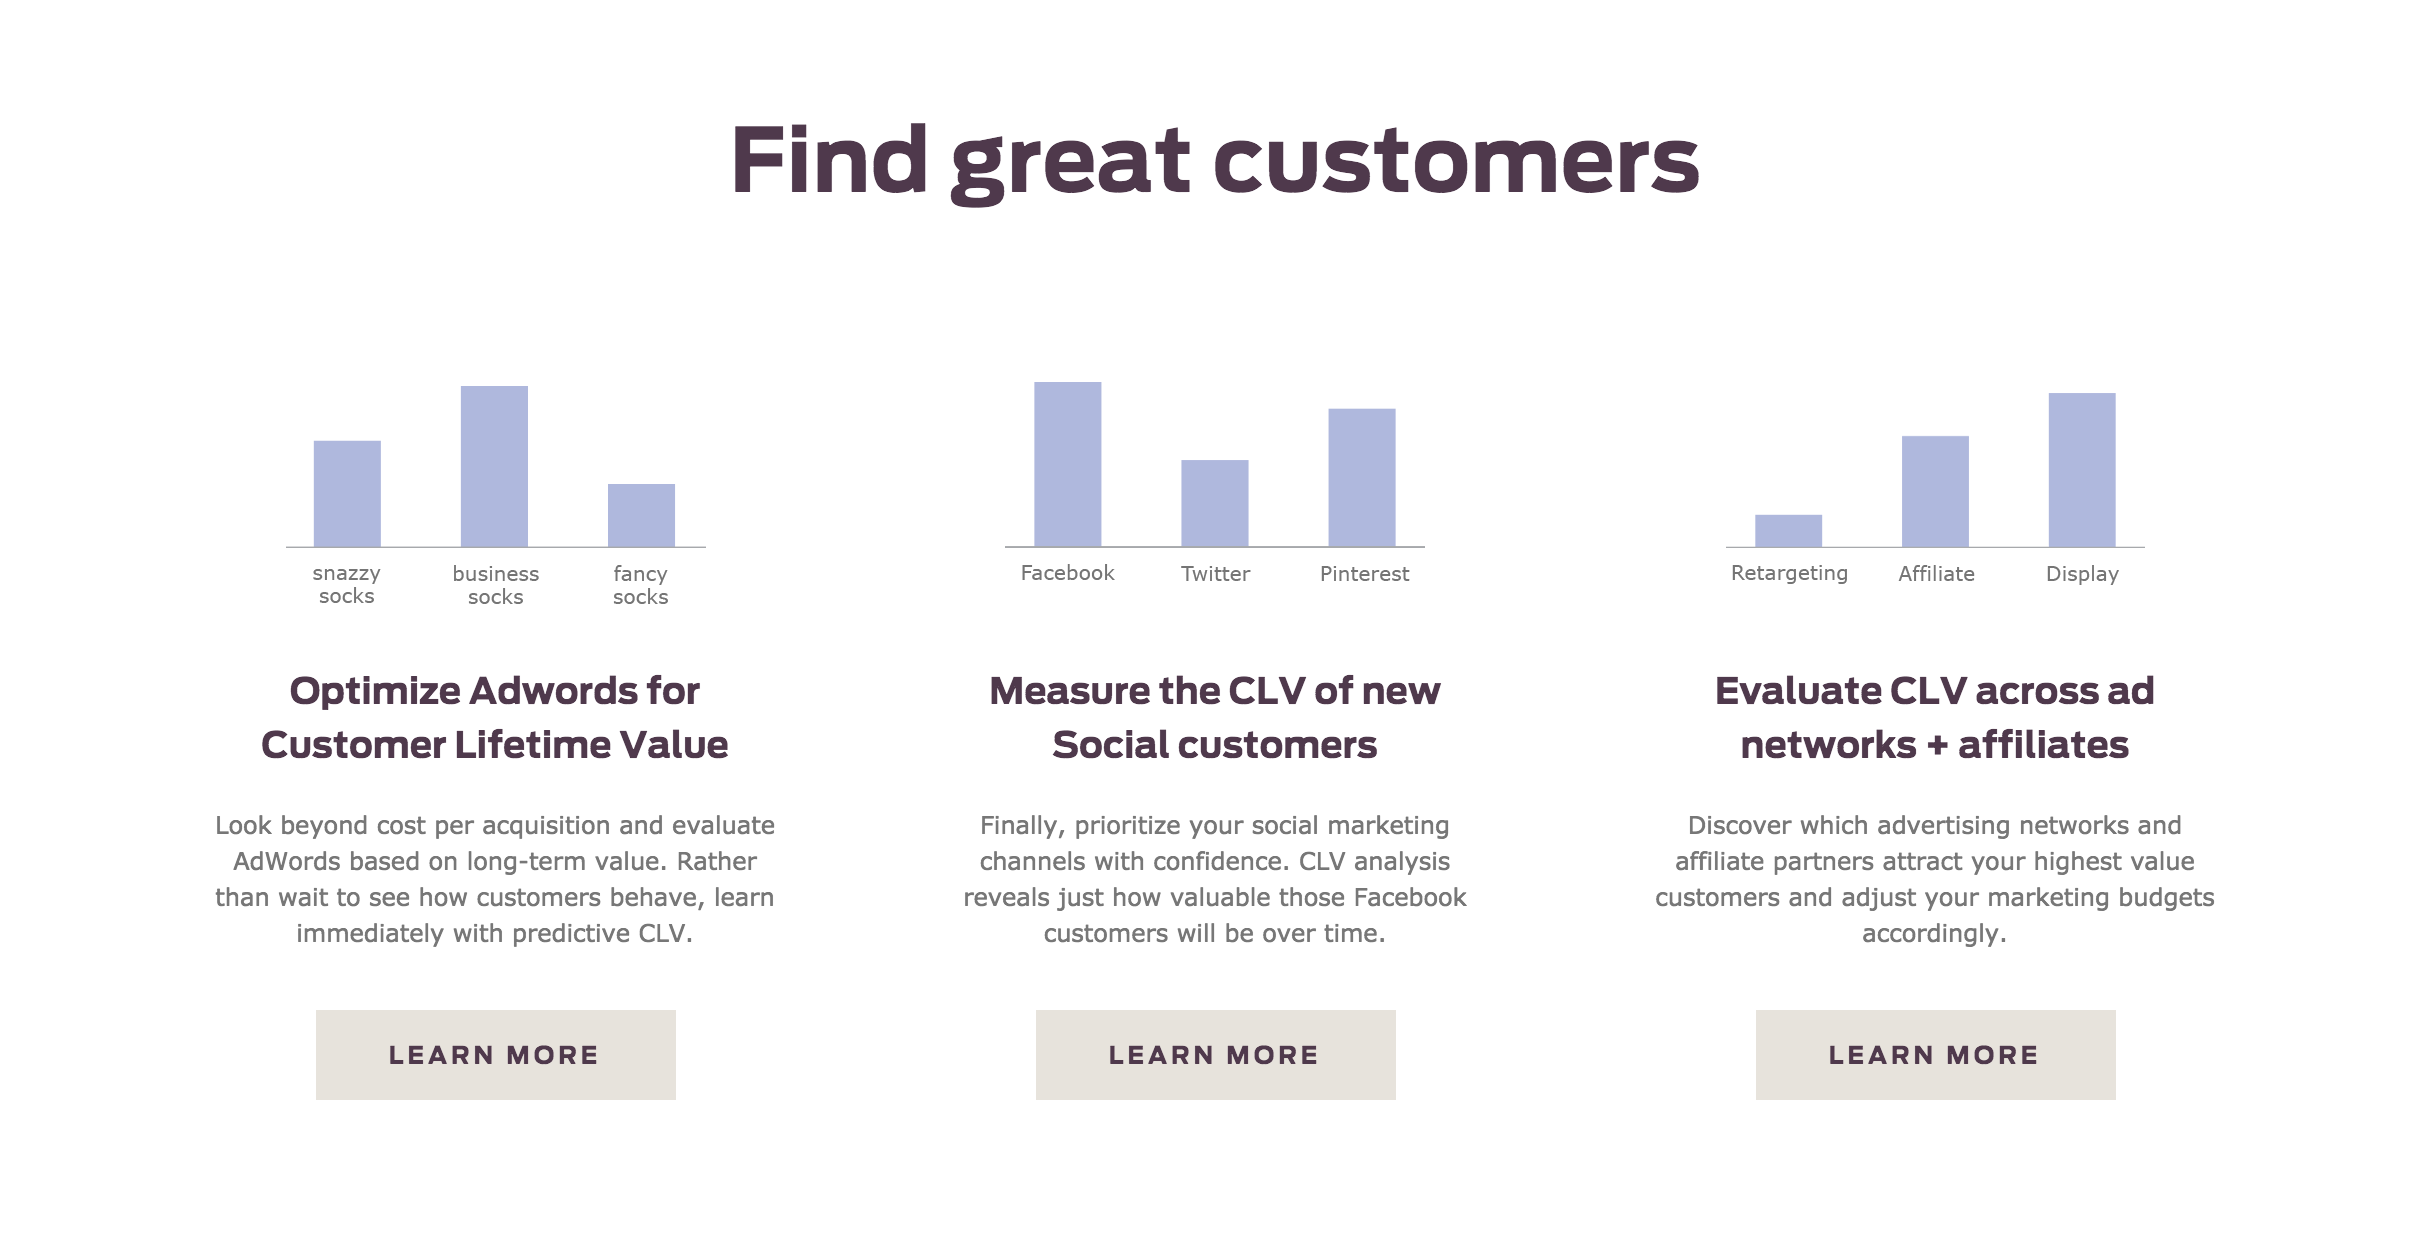The width and height of the screenshot is (2430, 1238).
Task: Click the "business socks" axis label
Action: pyautogui.click(x=495, y=585)
